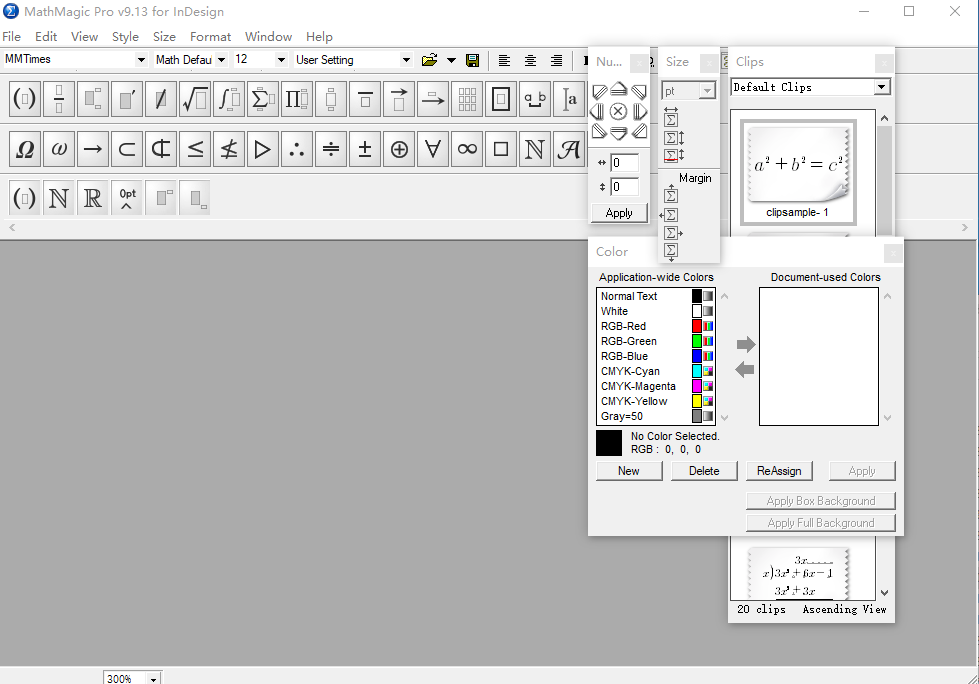Click the Apply Full Background button

click(x=821, y=522)
